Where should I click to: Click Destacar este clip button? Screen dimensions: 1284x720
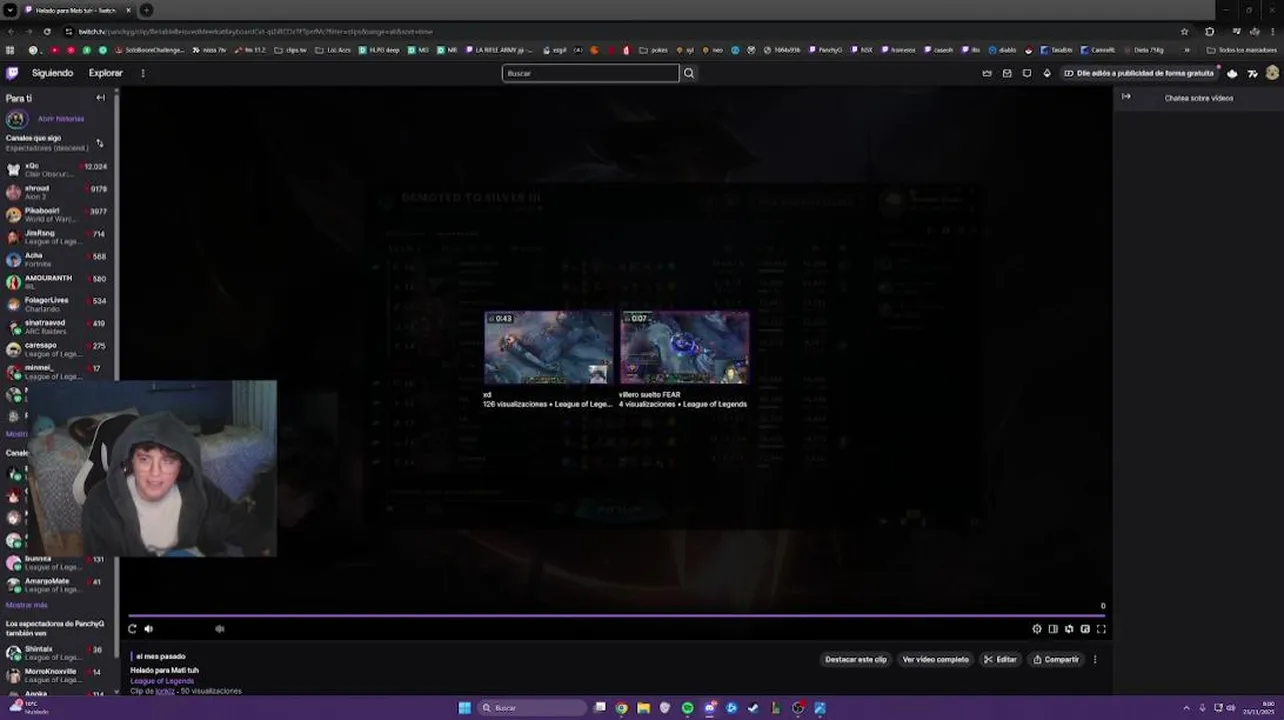pos(856,659)
